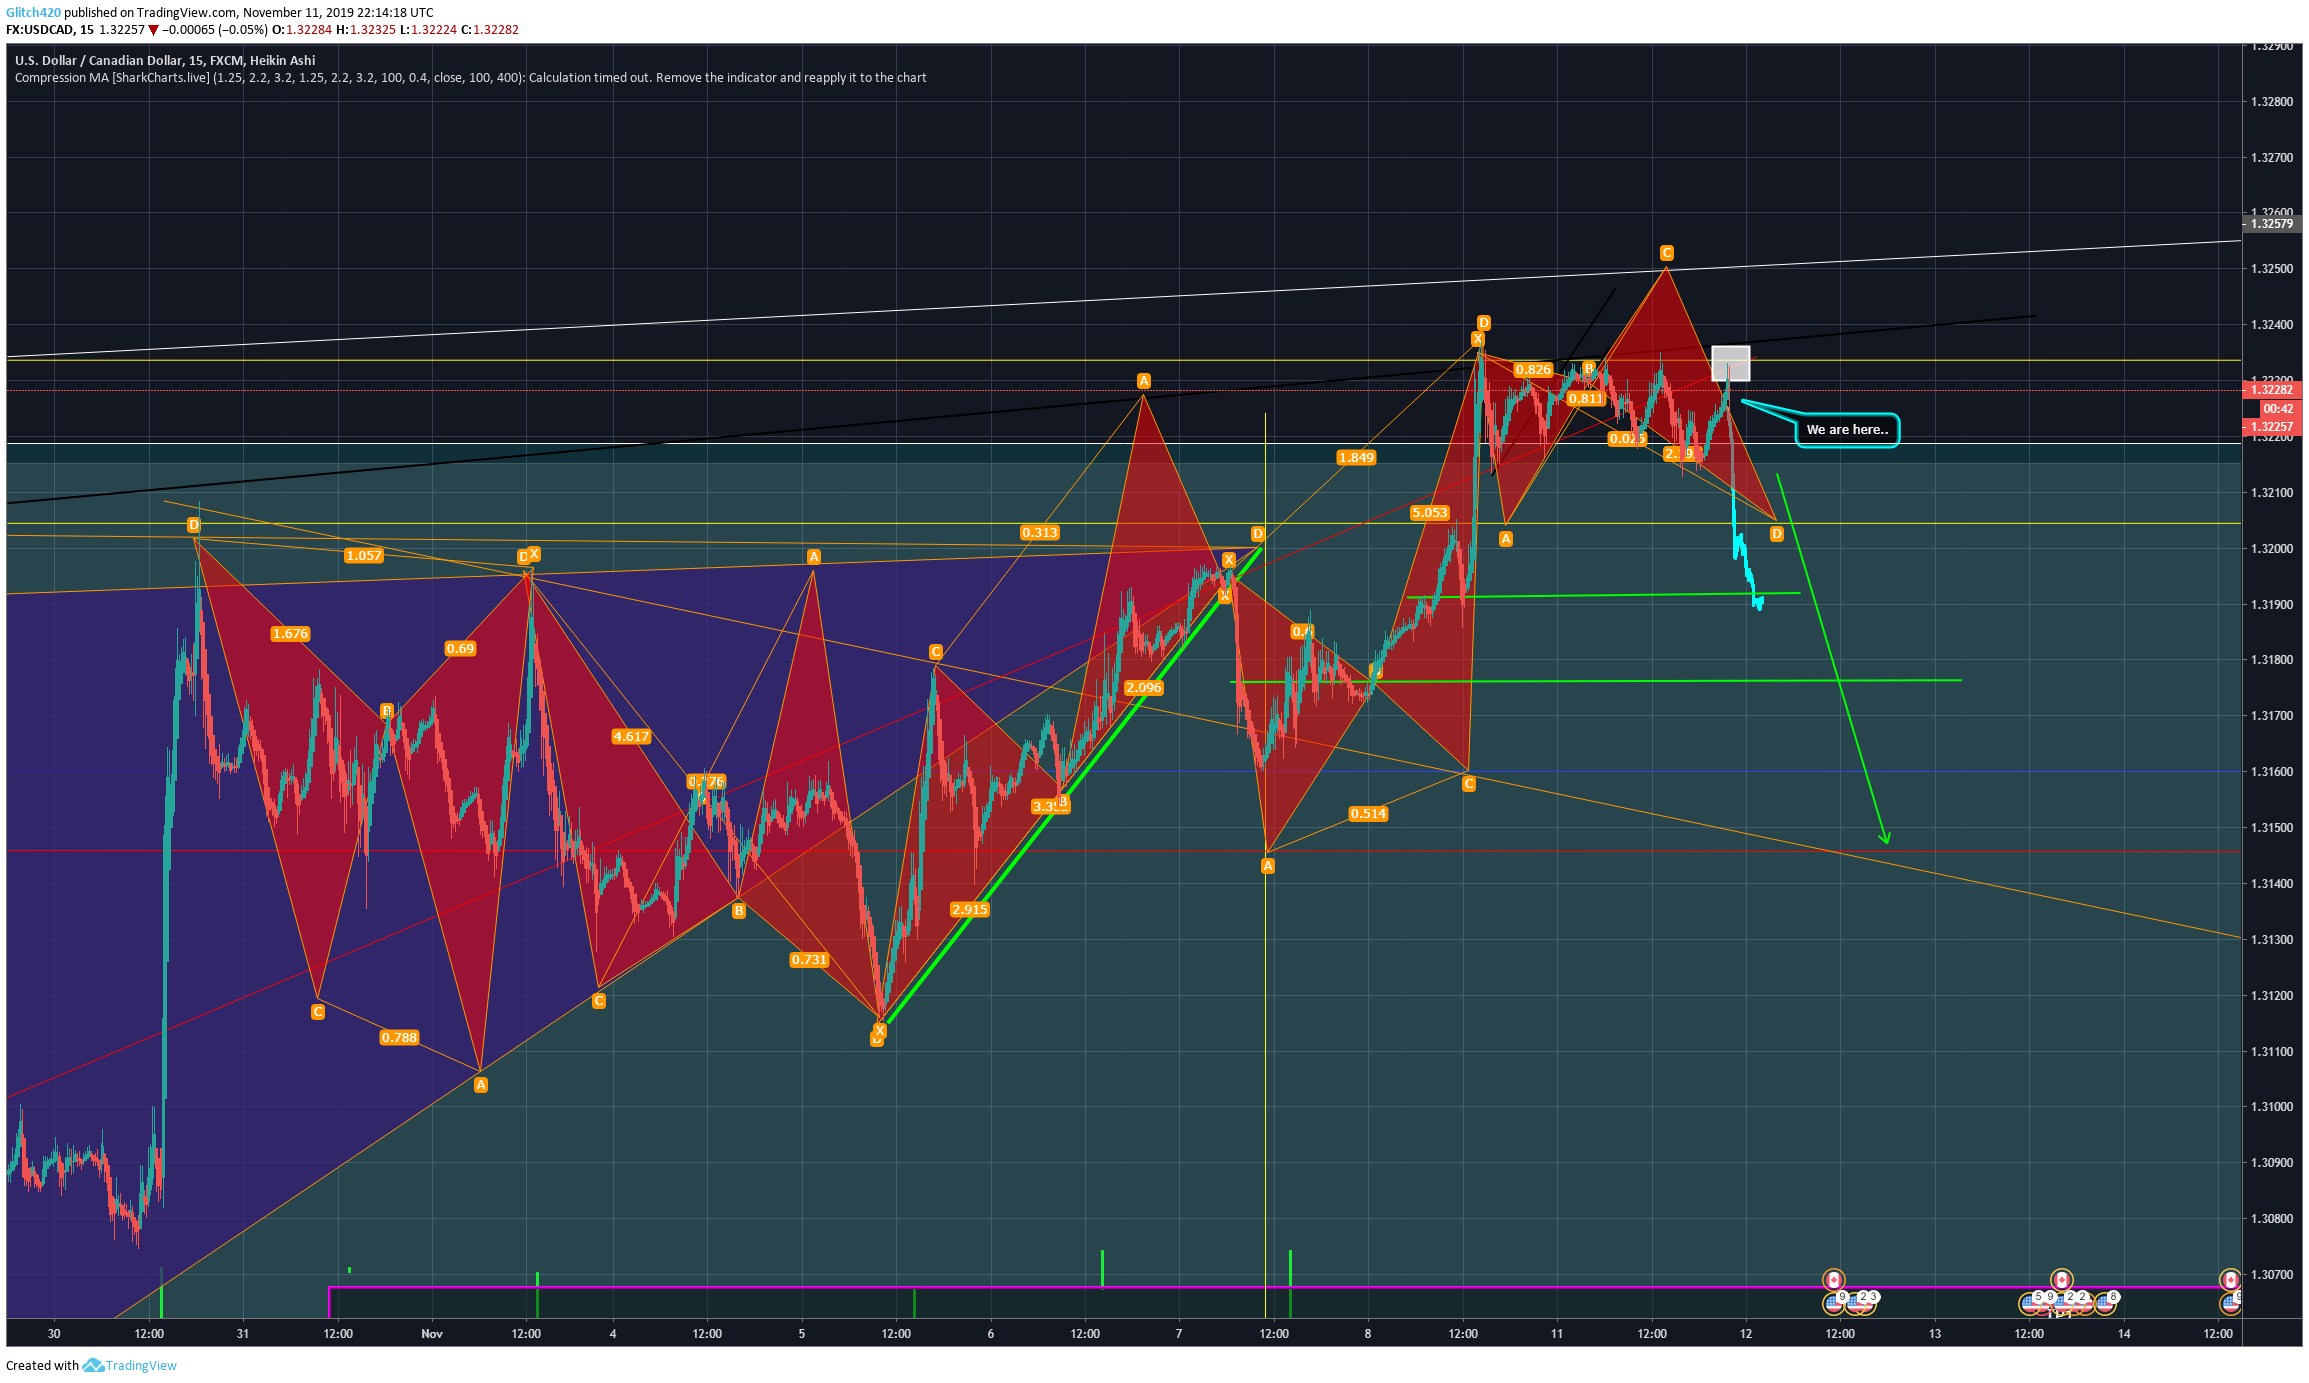Select the 0.731 ratio label
The height and width of the screenshot is (1383, 2309).
pyautogui.click(x=809, y=960)
